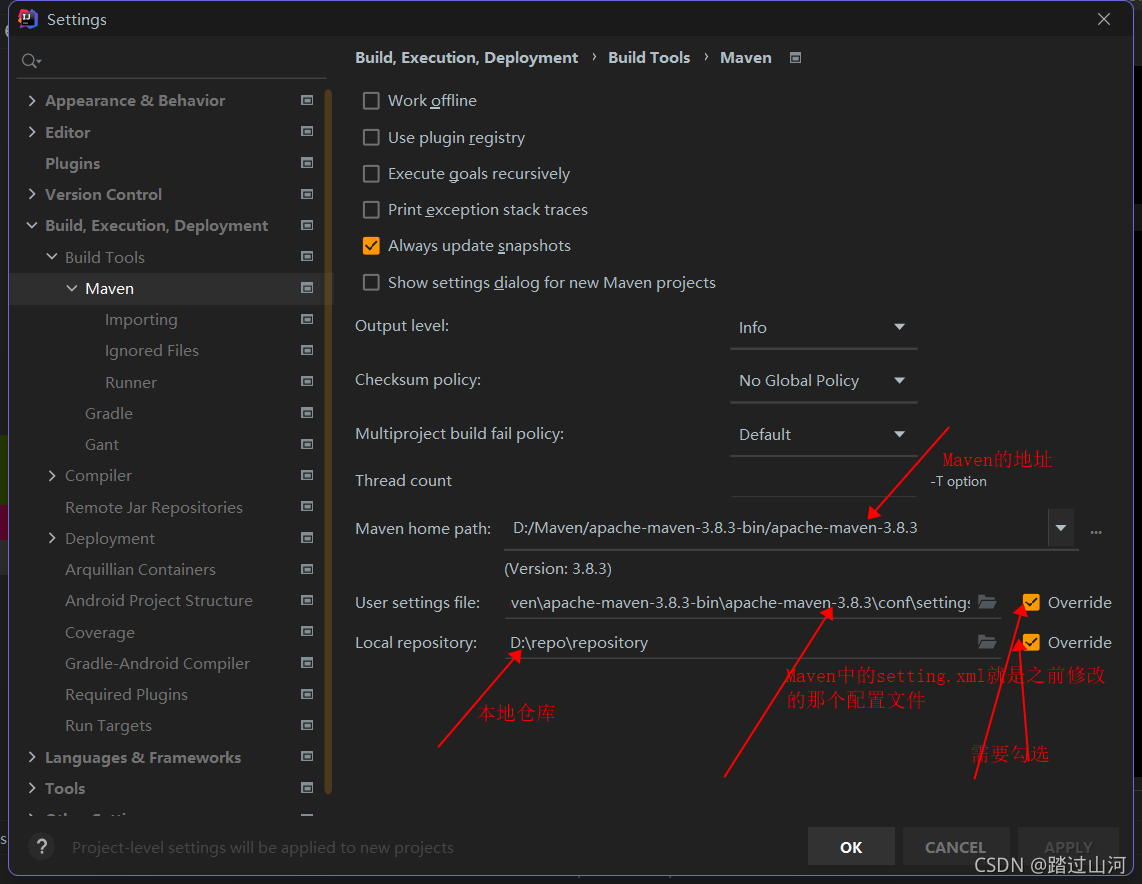Collapse the Build Tools node
This screenshot has height=884, width=1142.
click(52, 257)
